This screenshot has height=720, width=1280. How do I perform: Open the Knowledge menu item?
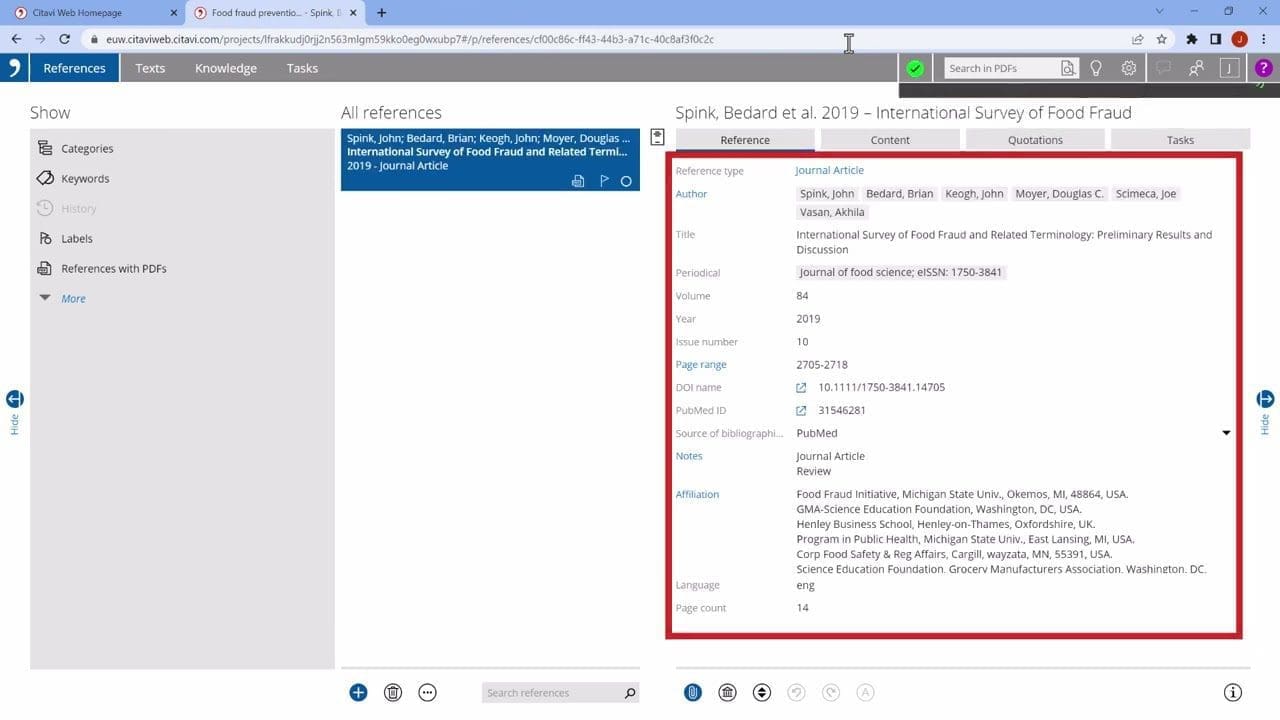pyautogui.click(x=225, y=68)
